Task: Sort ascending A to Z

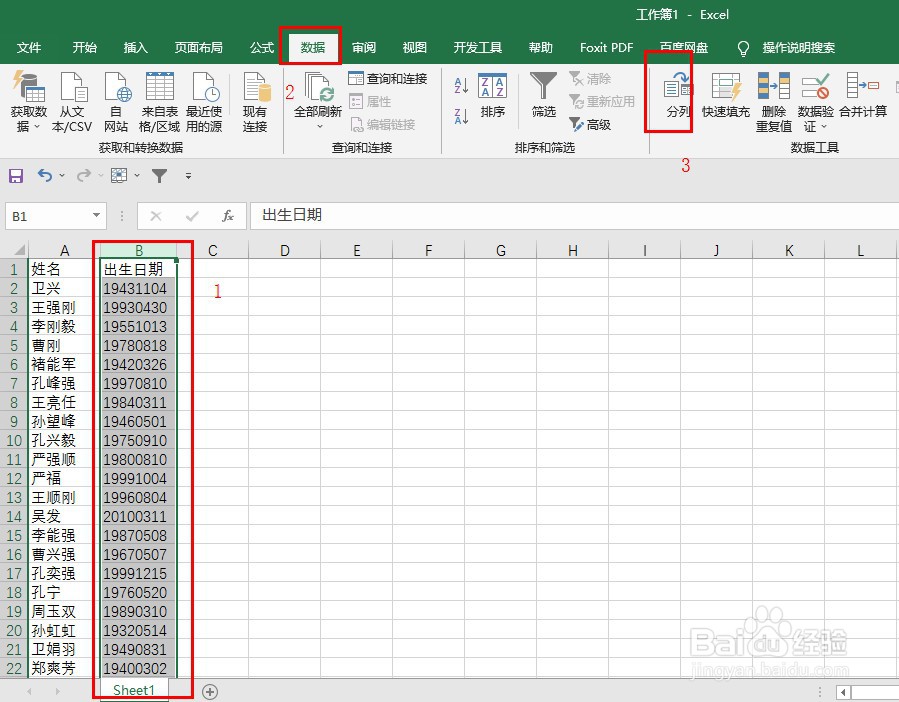Action: coord(462,85)
